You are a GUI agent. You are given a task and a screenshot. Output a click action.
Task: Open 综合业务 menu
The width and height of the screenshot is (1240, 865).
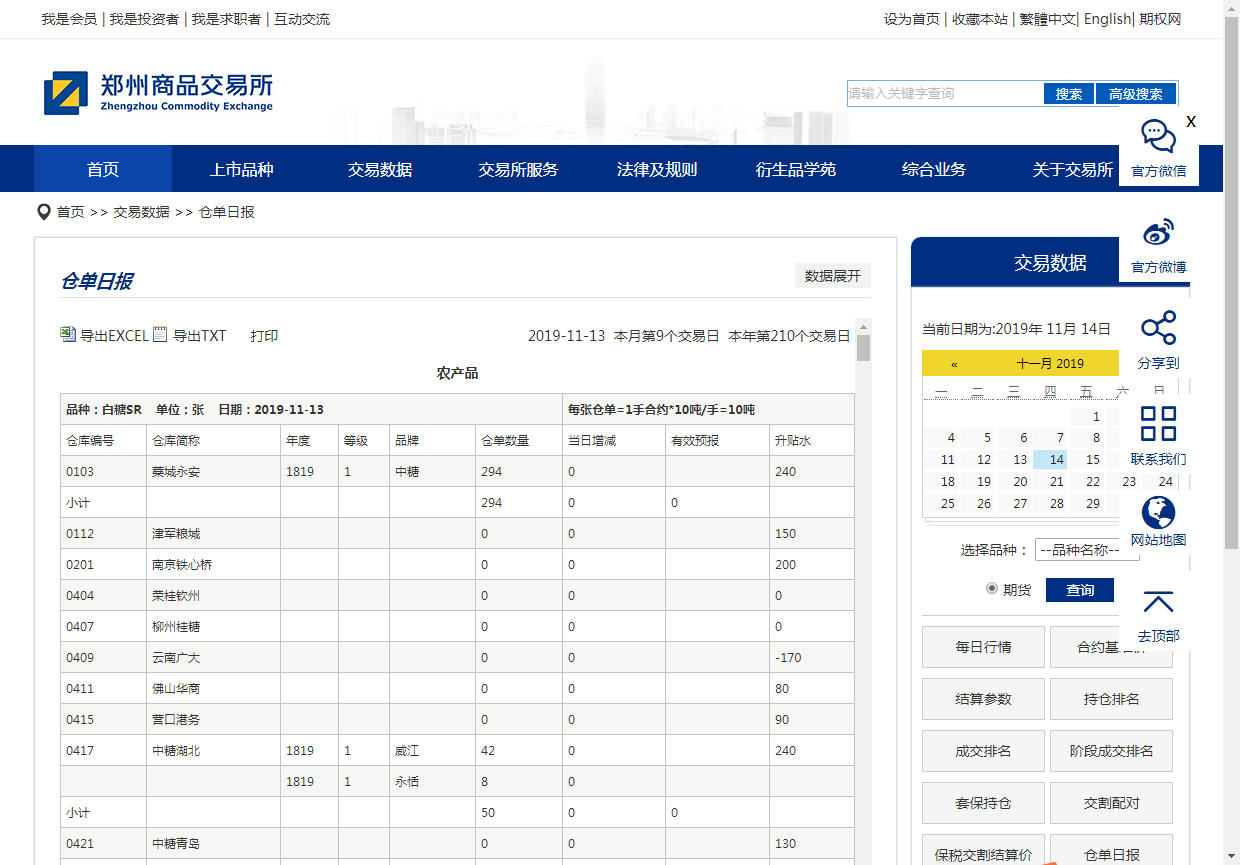tap(934, 169)
